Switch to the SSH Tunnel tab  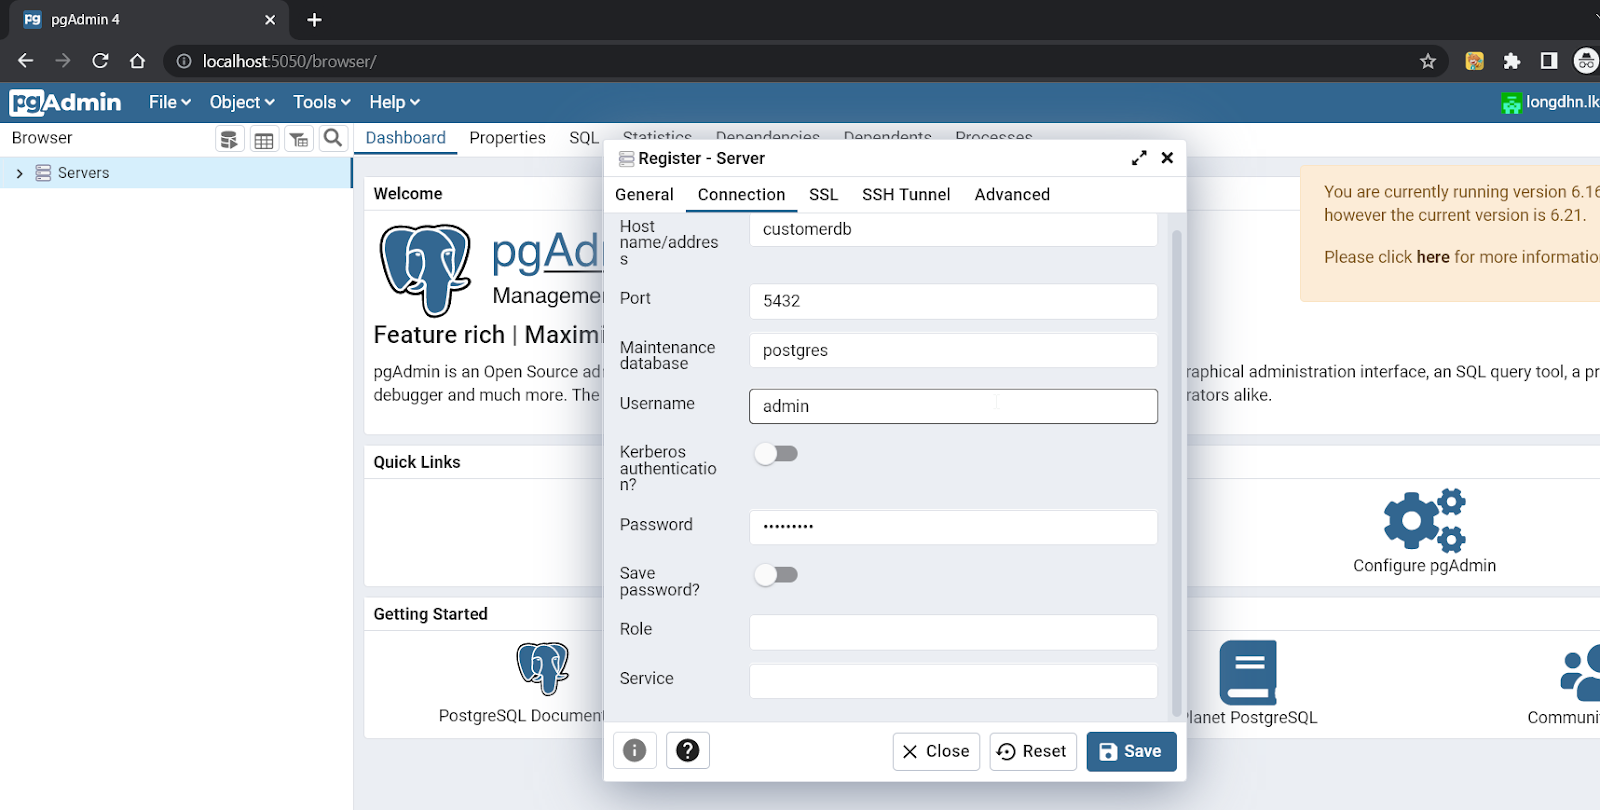coord(906,195)
